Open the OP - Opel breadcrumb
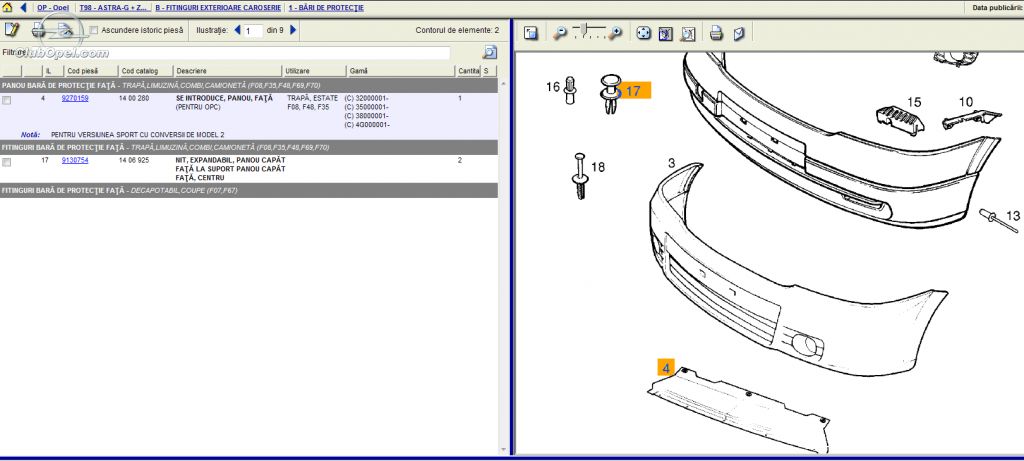1024x461 pixels. pyautogui.click(x=53, y=8)
